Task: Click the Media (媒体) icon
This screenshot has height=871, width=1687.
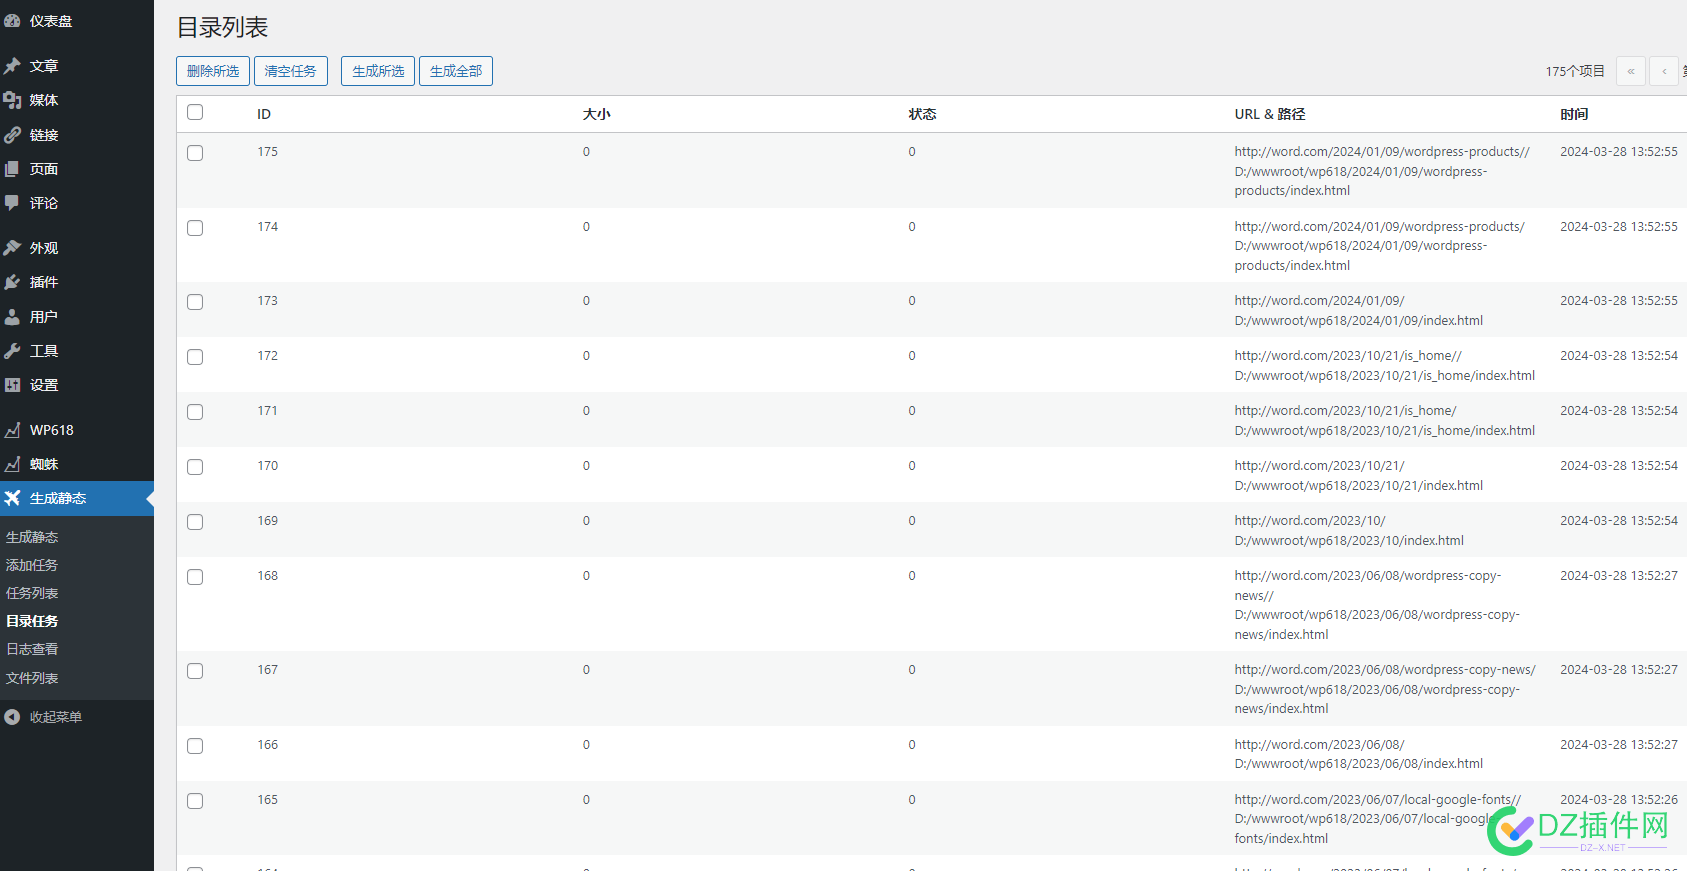Action: coord(12,100)
